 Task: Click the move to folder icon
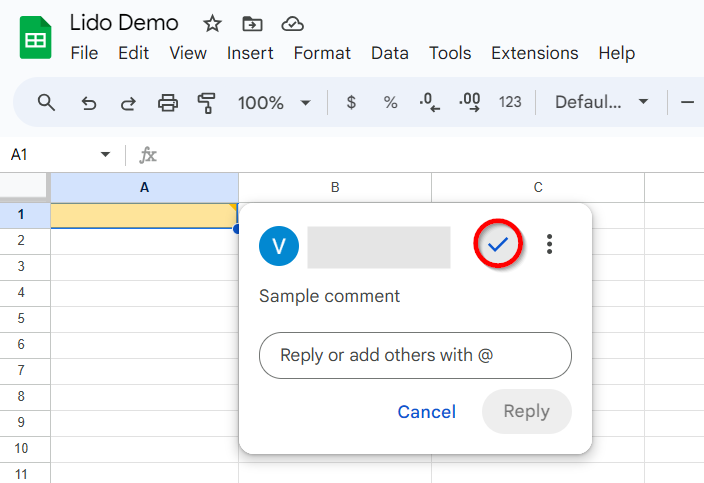(252, 24)
